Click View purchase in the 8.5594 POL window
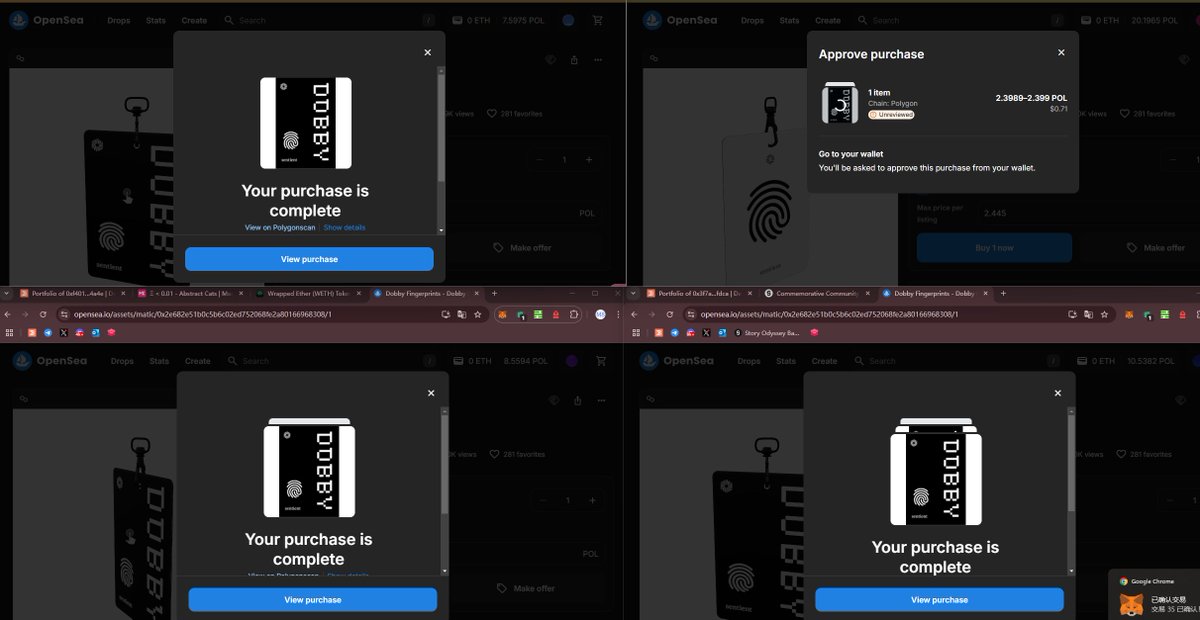 313,600
